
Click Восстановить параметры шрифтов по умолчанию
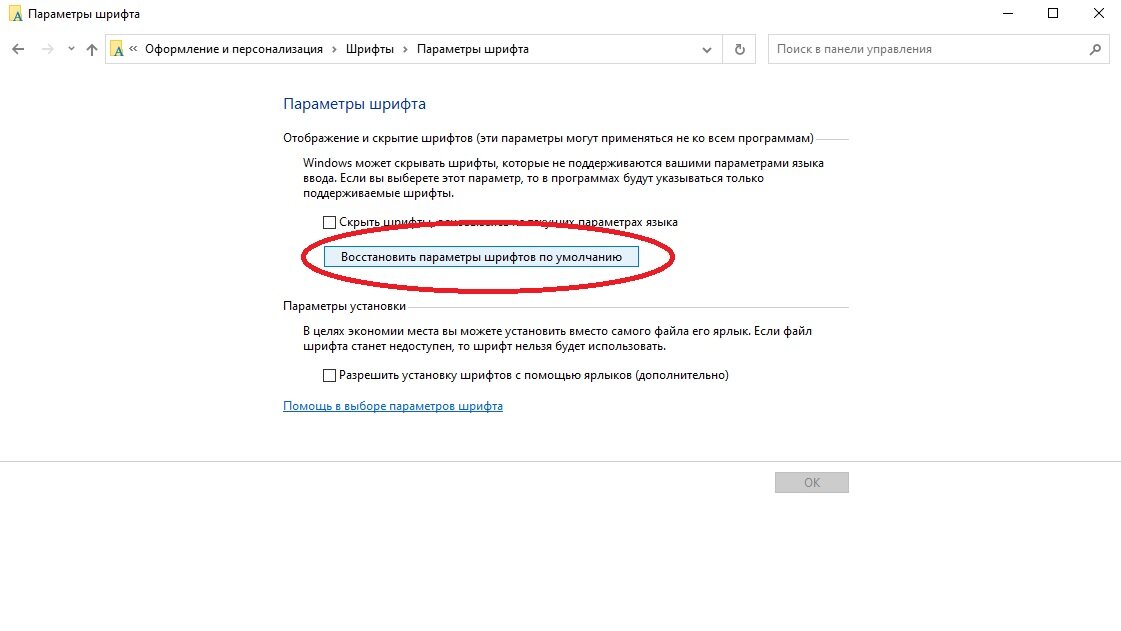[481, 257]
